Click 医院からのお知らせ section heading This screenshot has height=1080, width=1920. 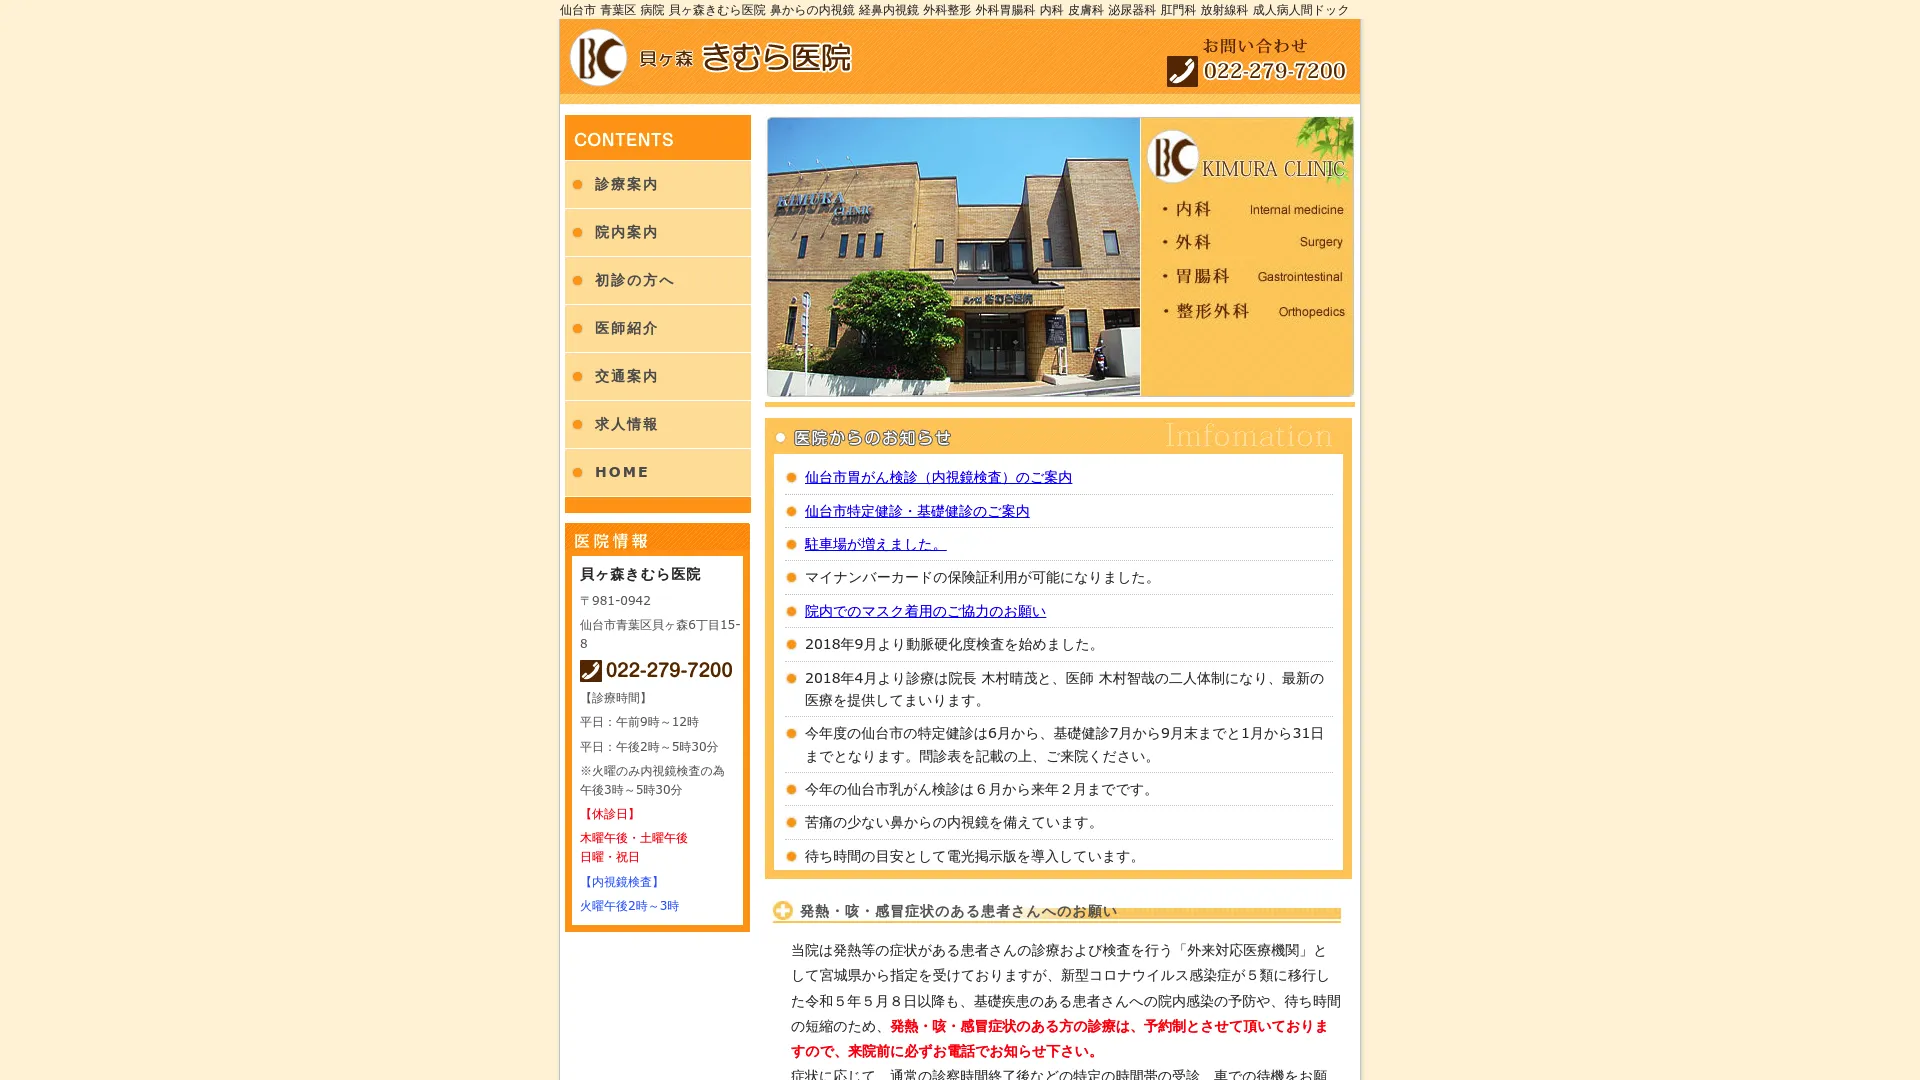tap(872, 438)
